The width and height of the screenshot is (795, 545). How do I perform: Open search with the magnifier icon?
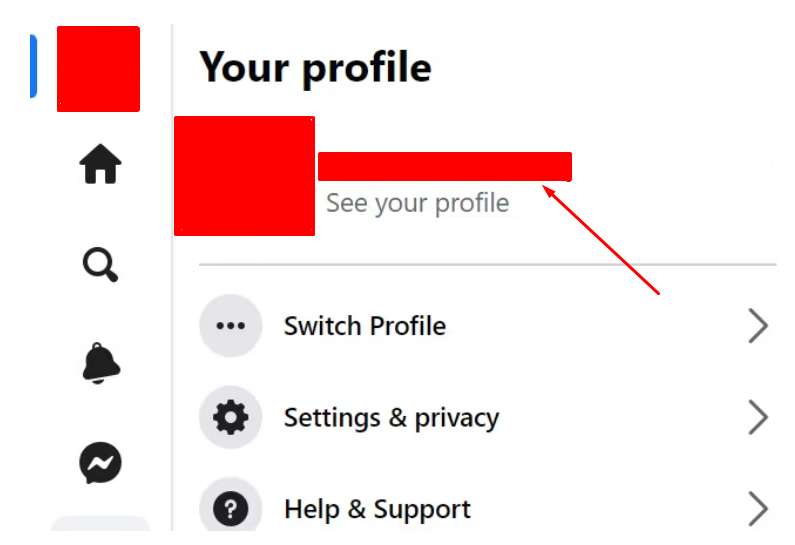[x=100, y=264]
